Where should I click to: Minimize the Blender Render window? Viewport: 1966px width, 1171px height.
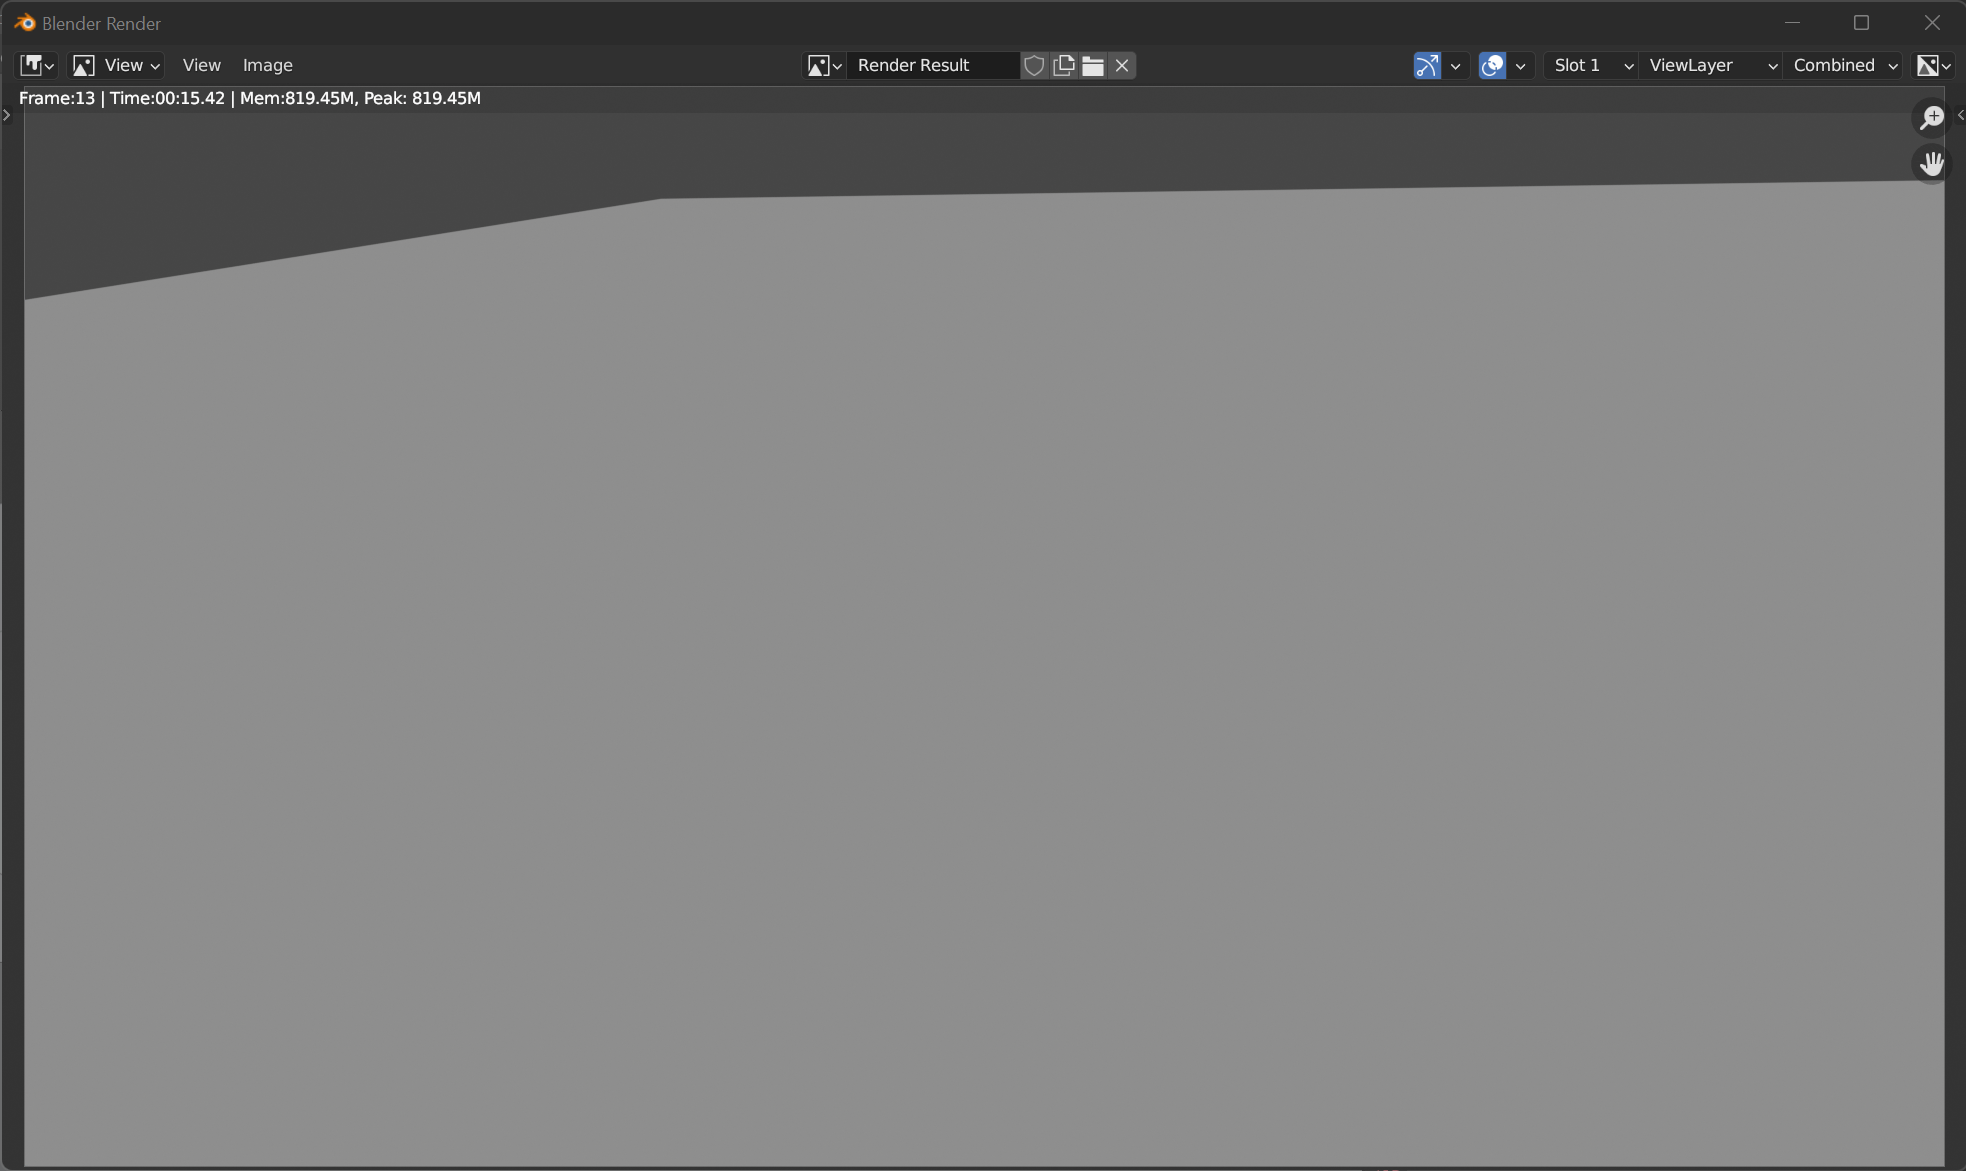[1792, 22]
